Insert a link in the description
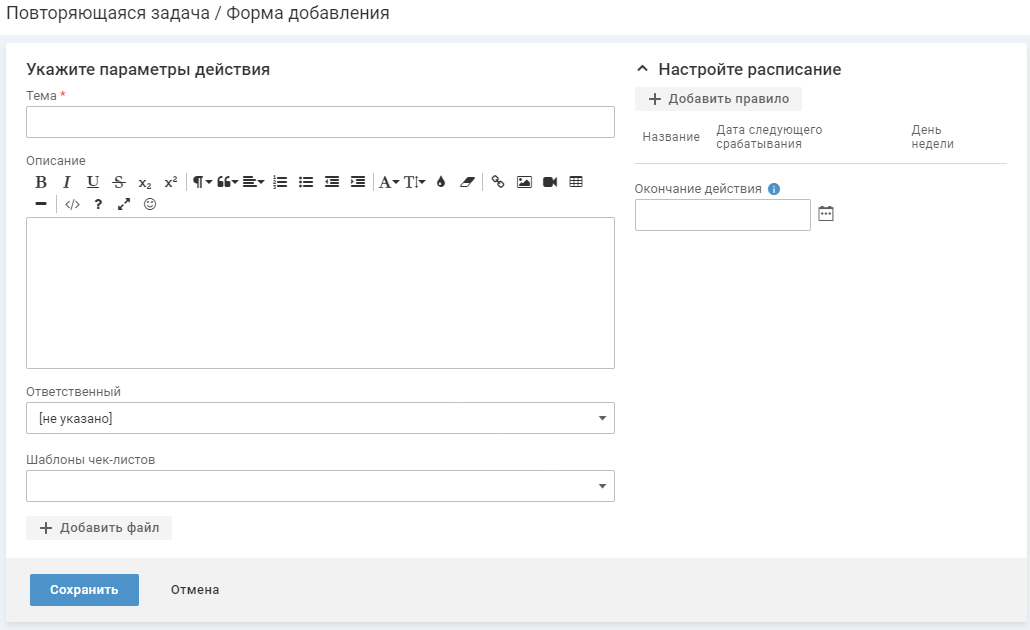The width and height of the screenshot is (1030, 630). (498, 182)
